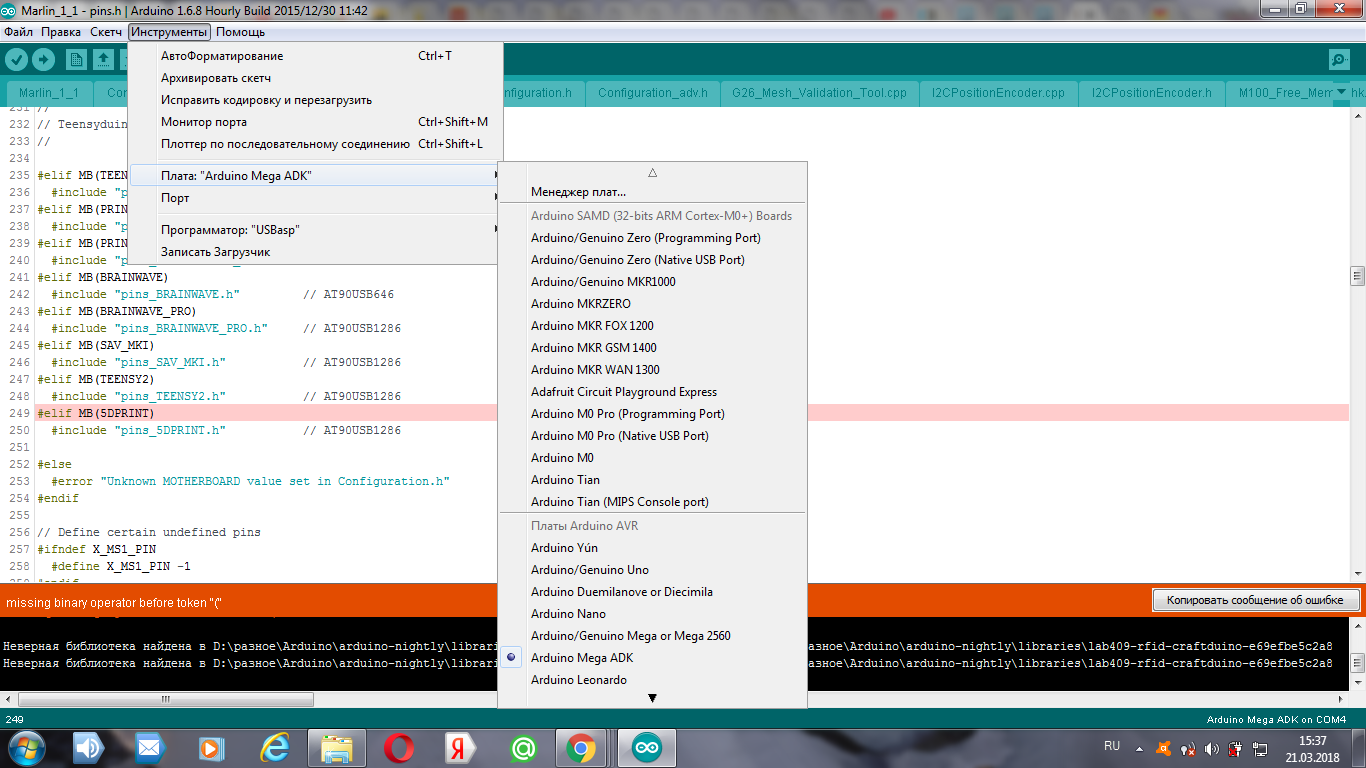Viewport: 1366px width, 768px height.
Task: Close the Инструменты menu
Action: tap(169, 32)
